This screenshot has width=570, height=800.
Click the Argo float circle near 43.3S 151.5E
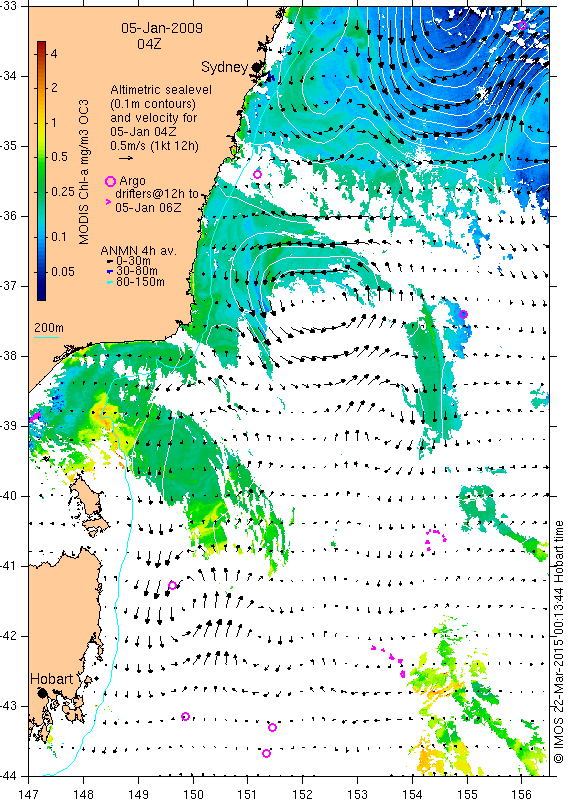pyautogui.click(x=272, y=727)
